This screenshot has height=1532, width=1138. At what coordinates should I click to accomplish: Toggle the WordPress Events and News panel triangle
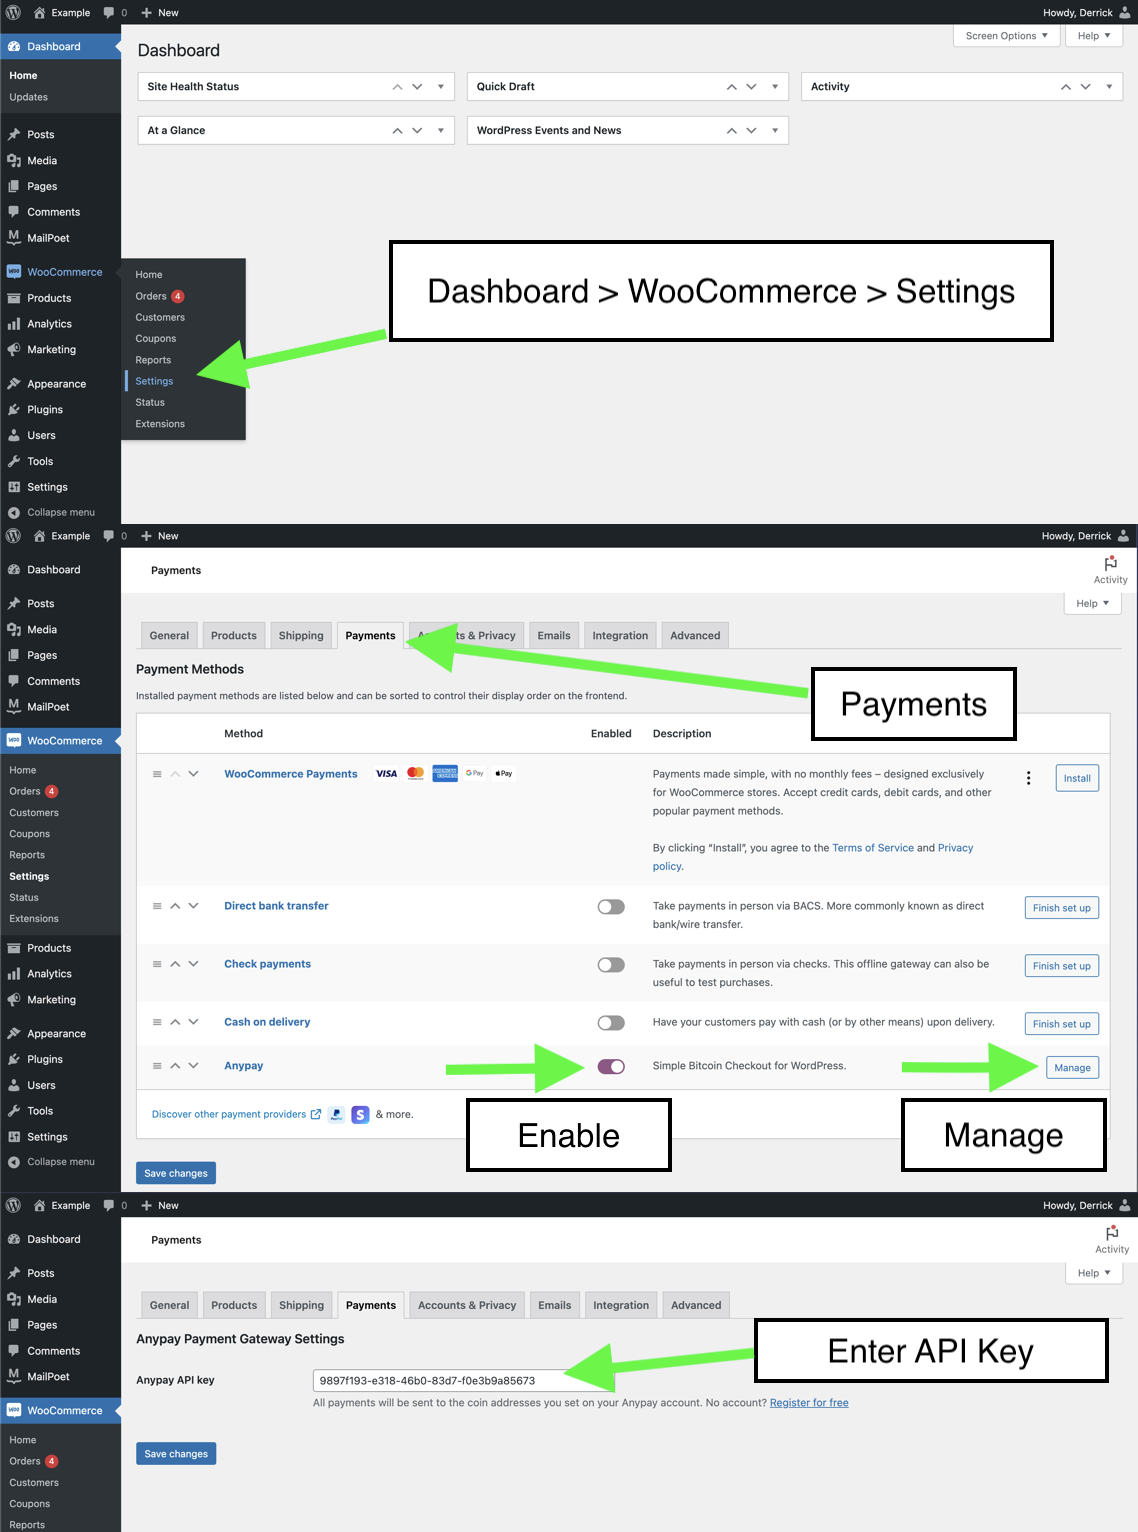(x=774, y=131)
